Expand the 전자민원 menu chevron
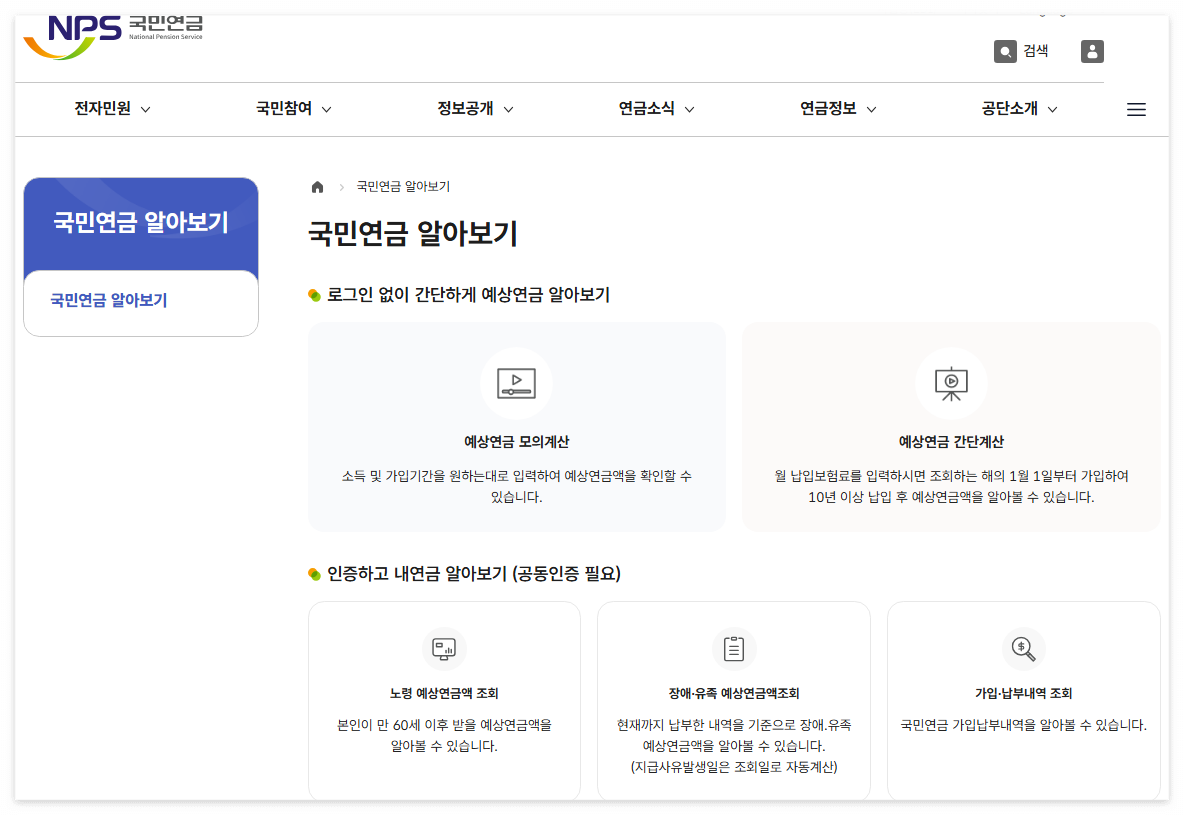Image resolution: width=1184 pixels, height=815 pixels. tap(146, 110)
